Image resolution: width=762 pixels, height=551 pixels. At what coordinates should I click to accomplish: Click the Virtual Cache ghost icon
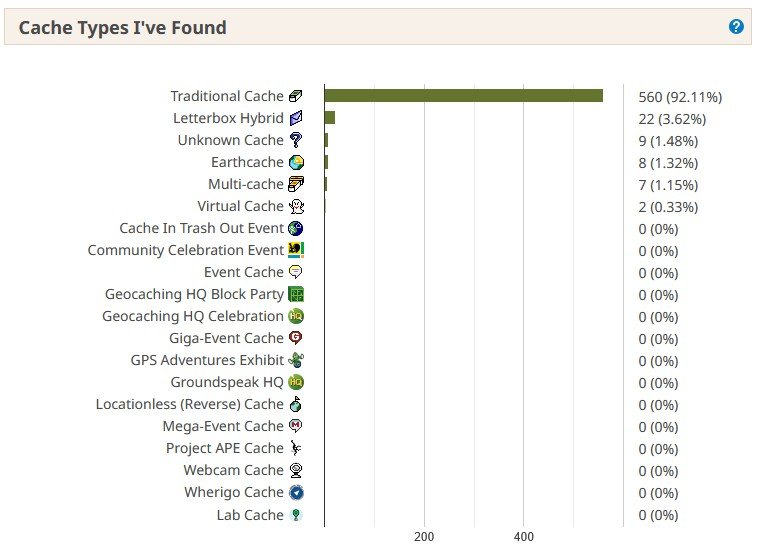296,206
